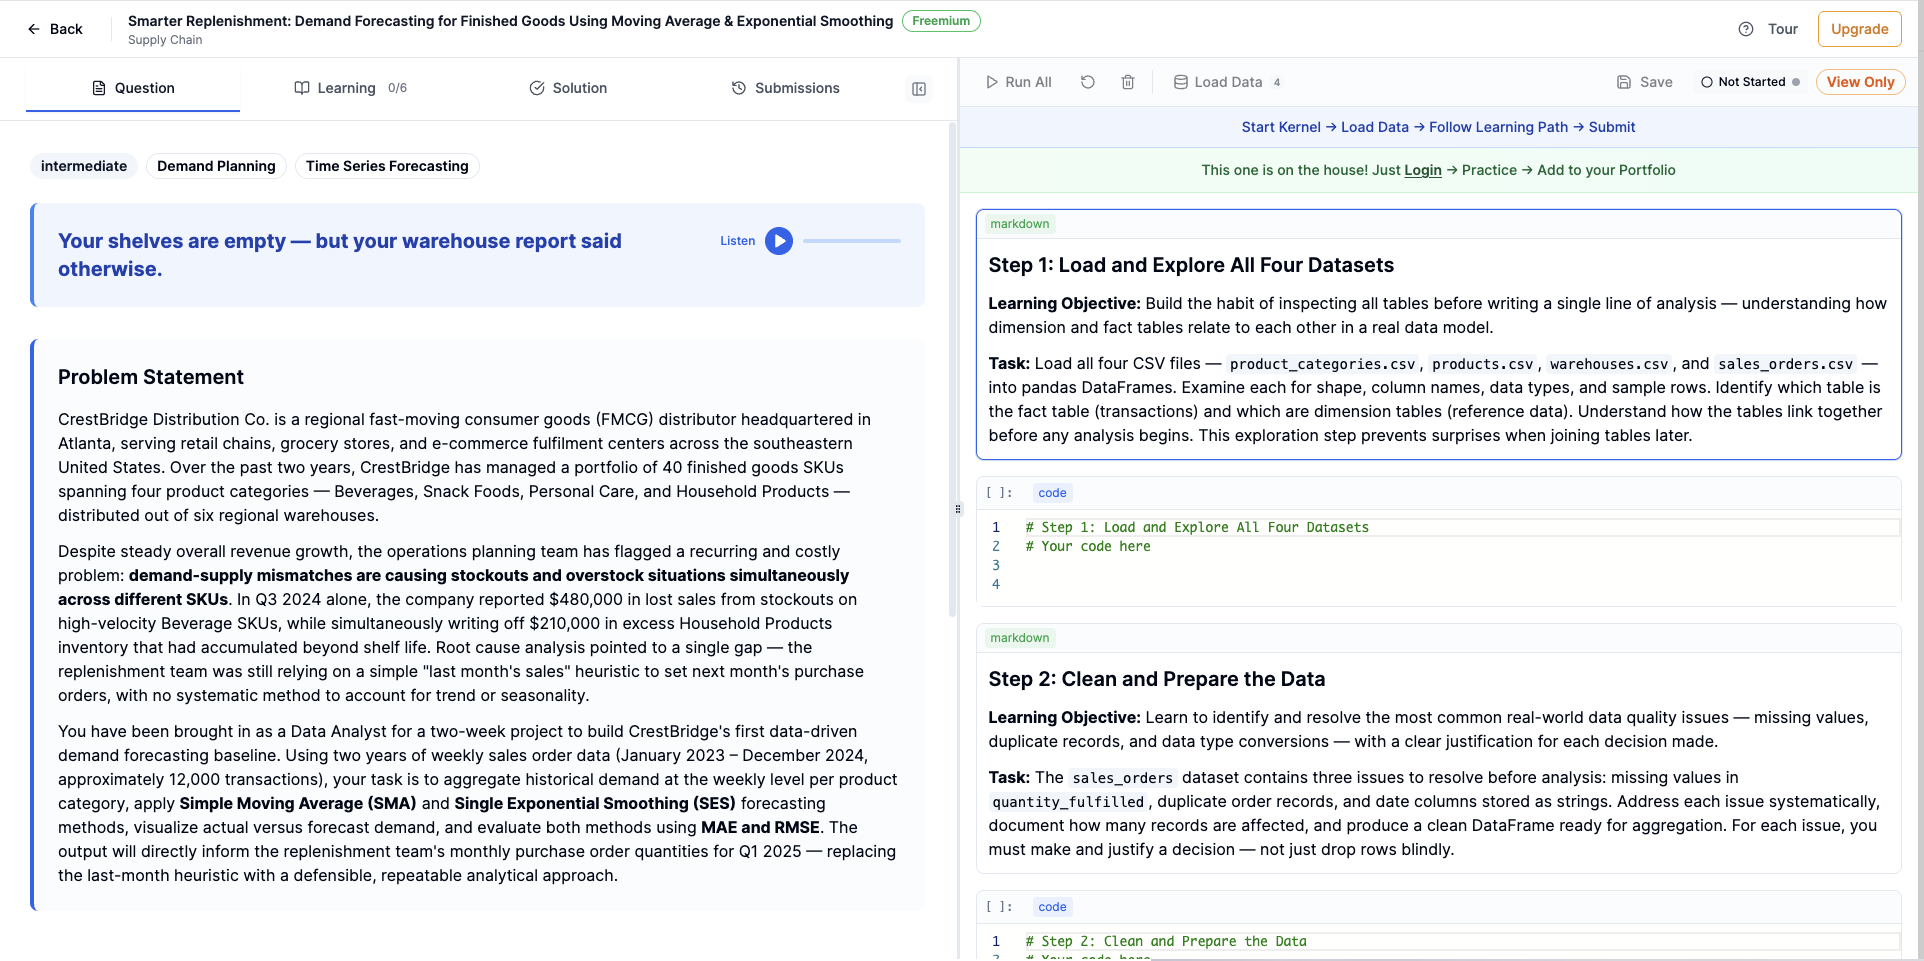This screenshot has height=961, width=1924.
Task: Switch to the Learning tab
Action: pos(350,88)
